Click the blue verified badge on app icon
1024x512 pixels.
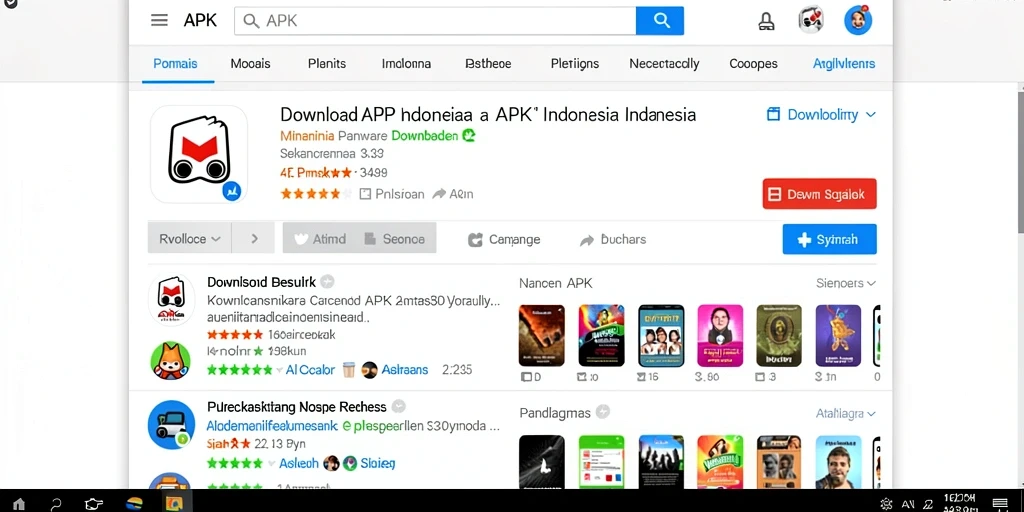[x=232, y=191]
